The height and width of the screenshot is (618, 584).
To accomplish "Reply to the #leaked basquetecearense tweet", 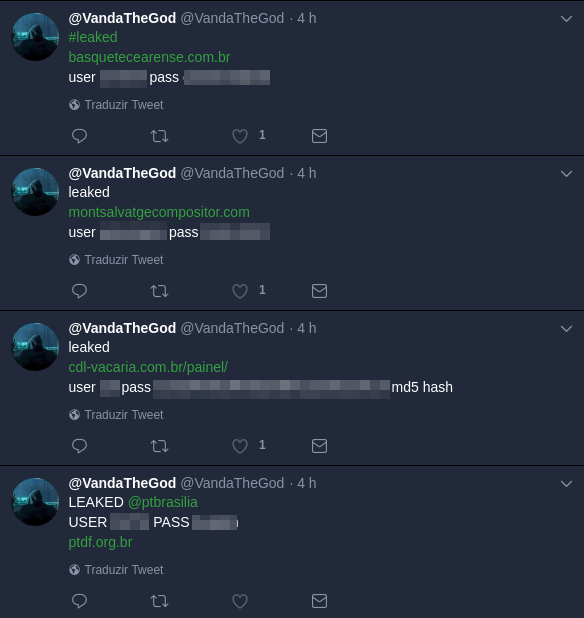I will (x=79, y=136).
